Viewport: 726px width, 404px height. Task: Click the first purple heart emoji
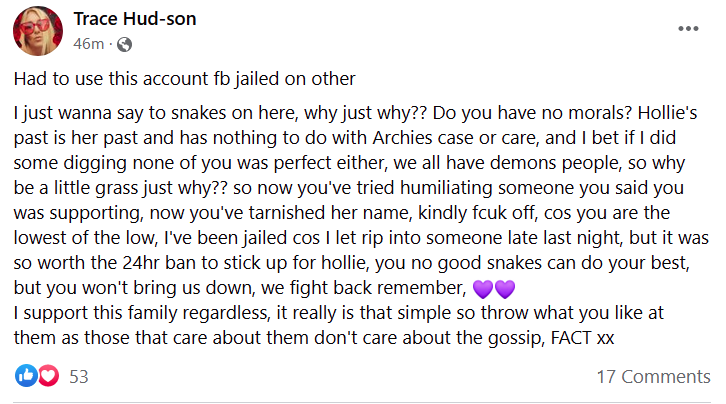482,289
